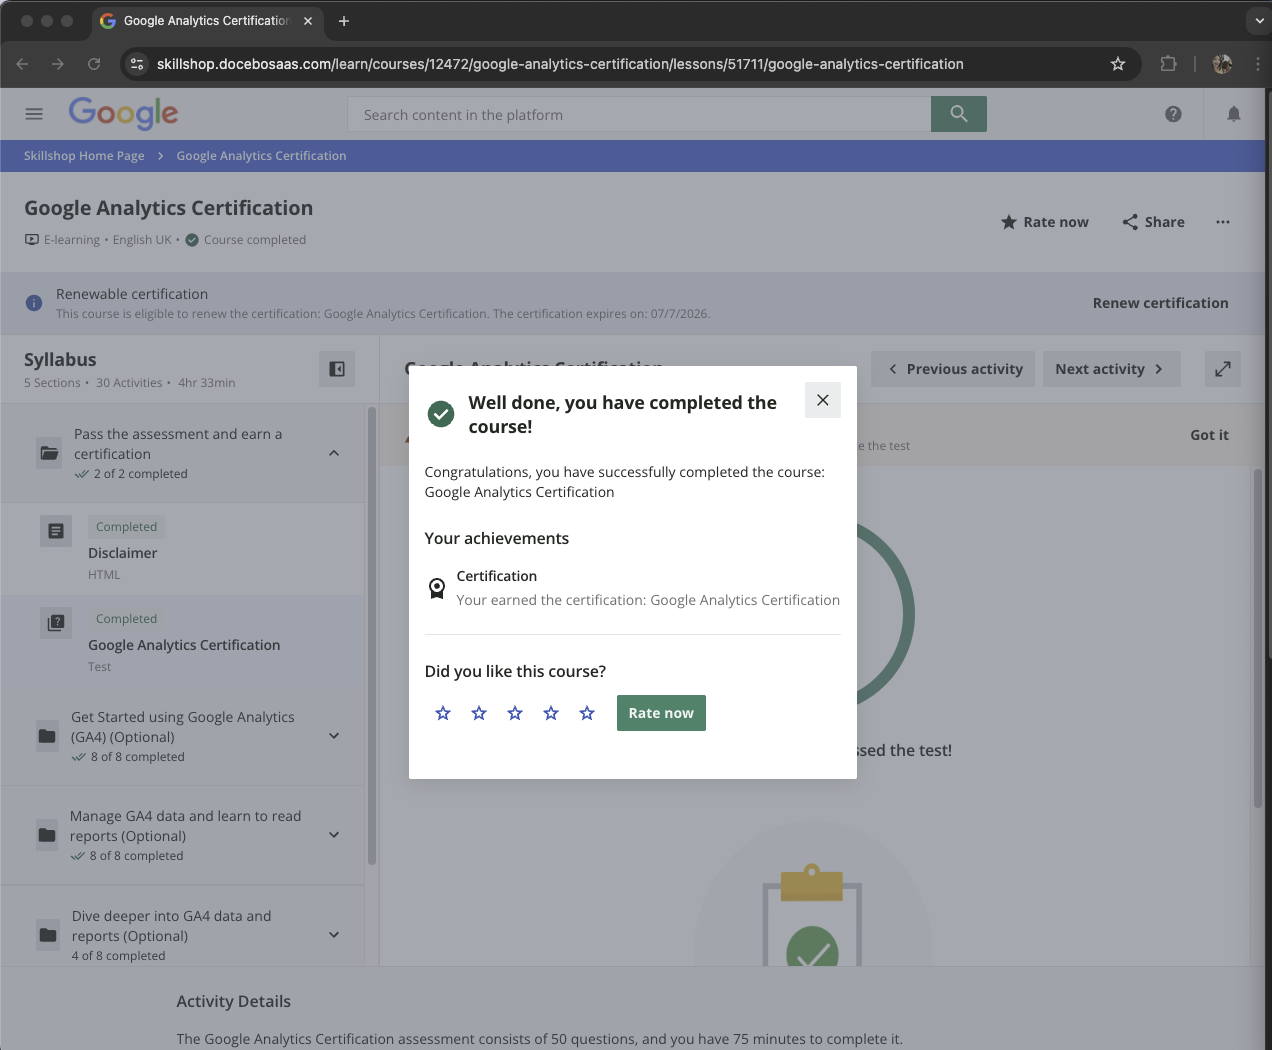Open the tab search dropdown arrow
The image size is (1272, 1050).
tap(1258, 20)
